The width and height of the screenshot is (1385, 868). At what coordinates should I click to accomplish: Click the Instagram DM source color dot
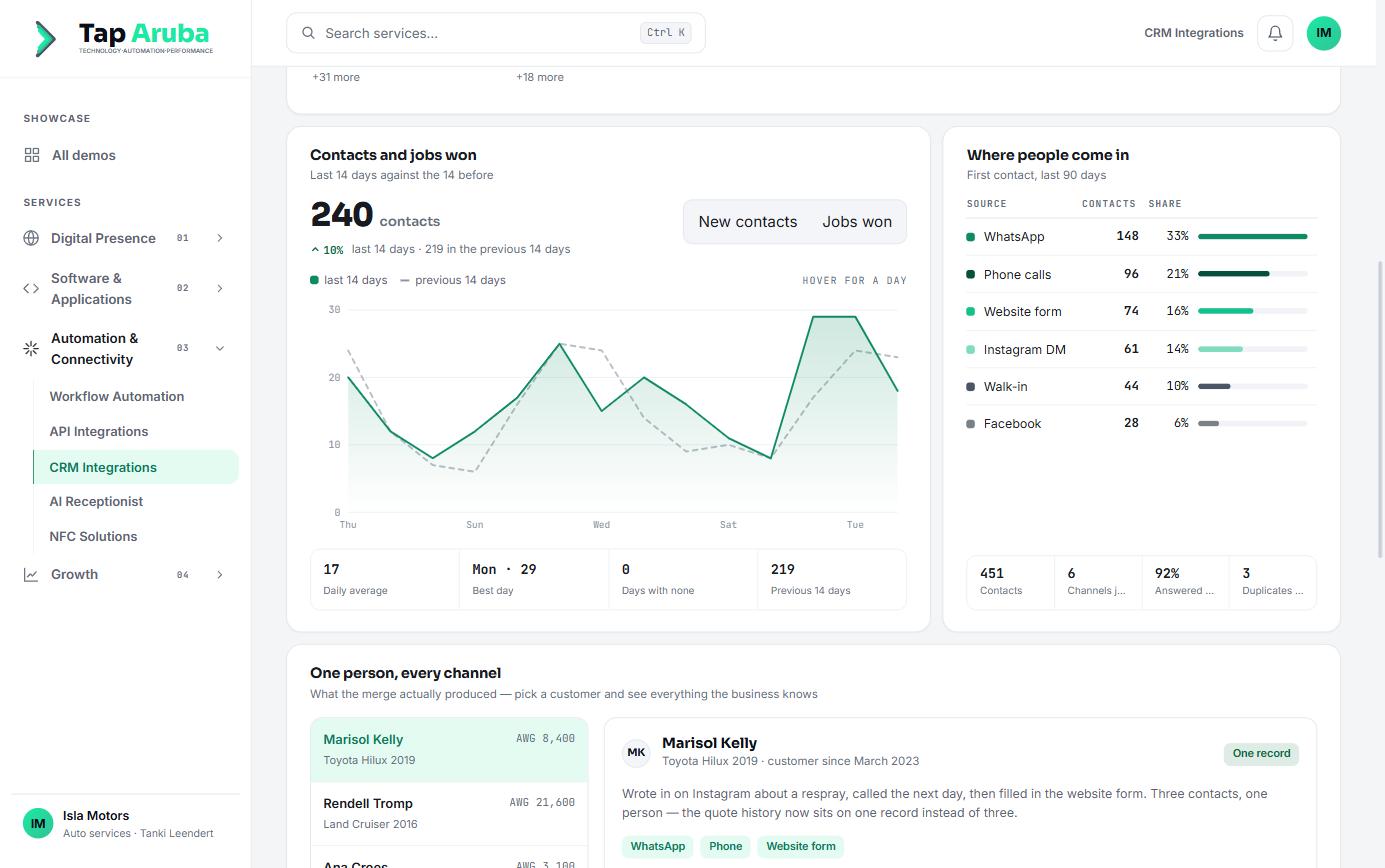point(970,349)
